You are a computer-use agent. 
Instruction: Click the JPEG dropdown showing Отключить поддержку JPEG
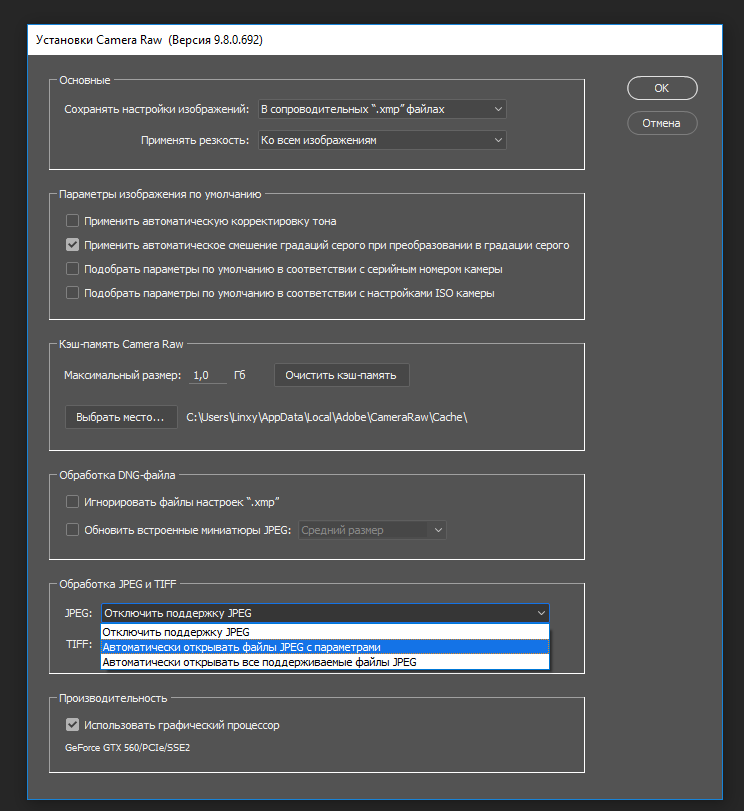pyautogui.click(x=325, y=613)
